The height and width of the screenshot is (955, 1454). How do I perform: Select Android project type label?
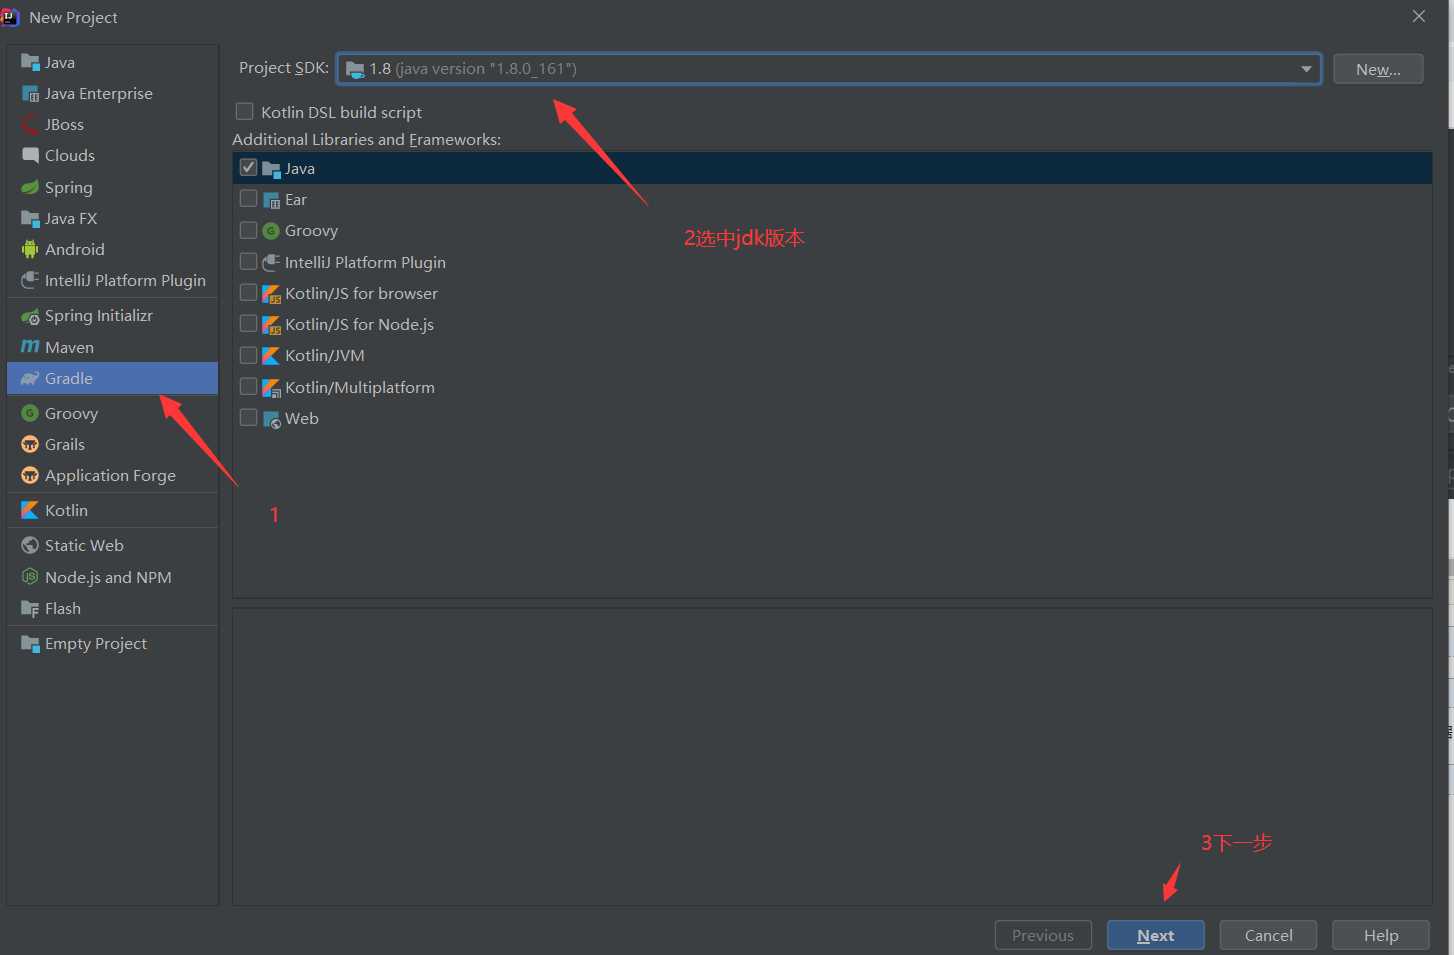(75, 249)
